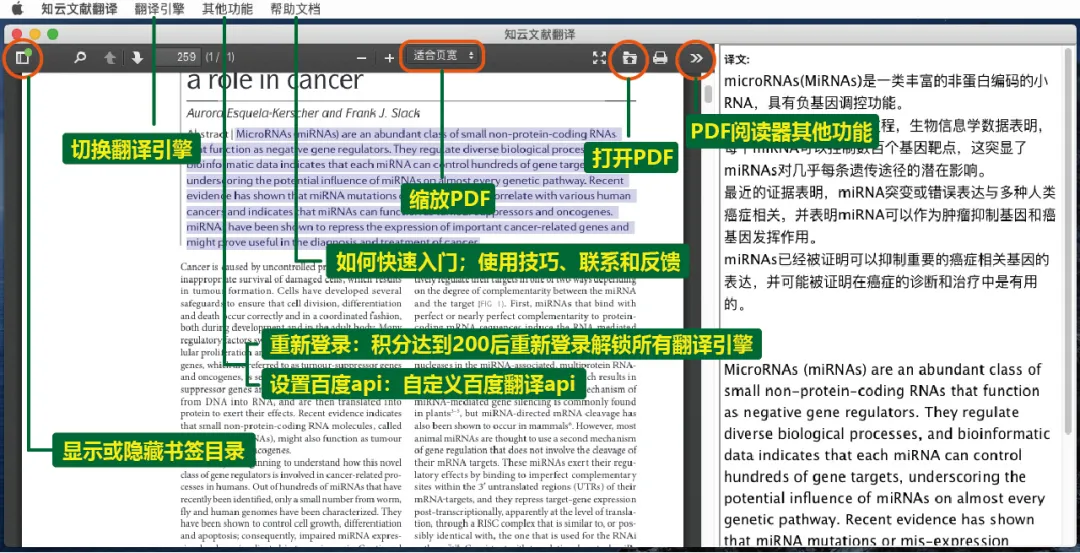Minimize the window with yellow button
1080x553 pixels.
click(x=34, y=34)
